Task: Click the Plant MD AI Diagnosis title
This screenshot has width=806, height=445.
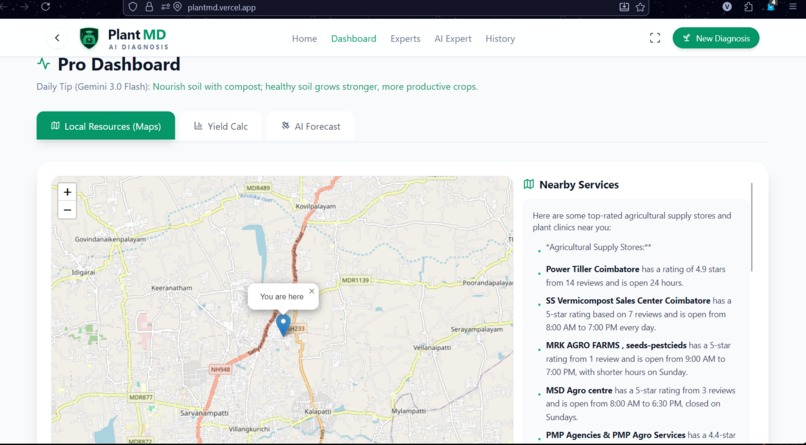Action: tap(138, 39)
